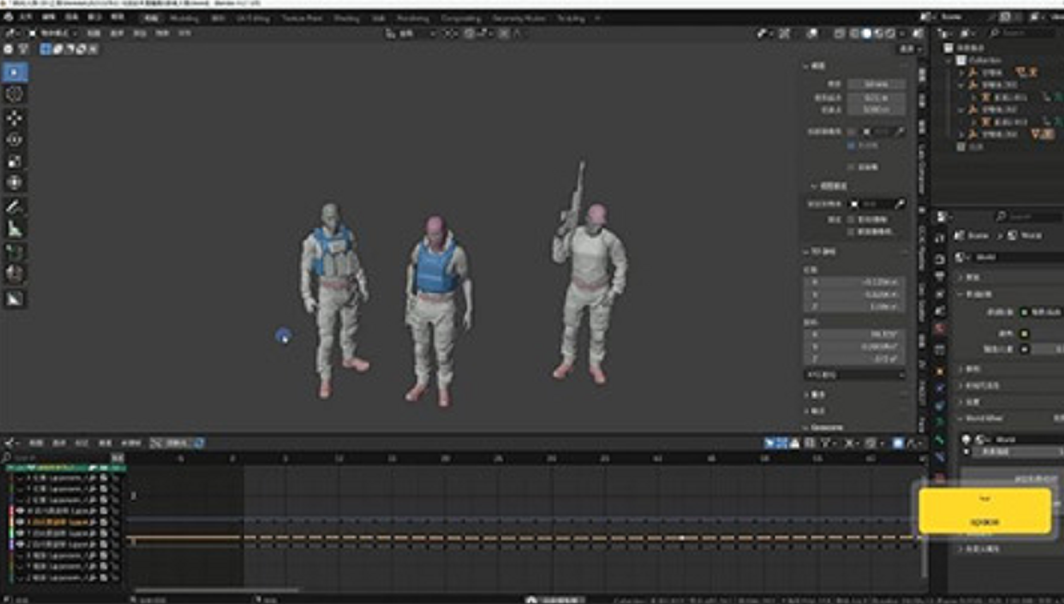The image size is (1064, 604).
Task: Activate the Move tool
Action: click(15, 118)
